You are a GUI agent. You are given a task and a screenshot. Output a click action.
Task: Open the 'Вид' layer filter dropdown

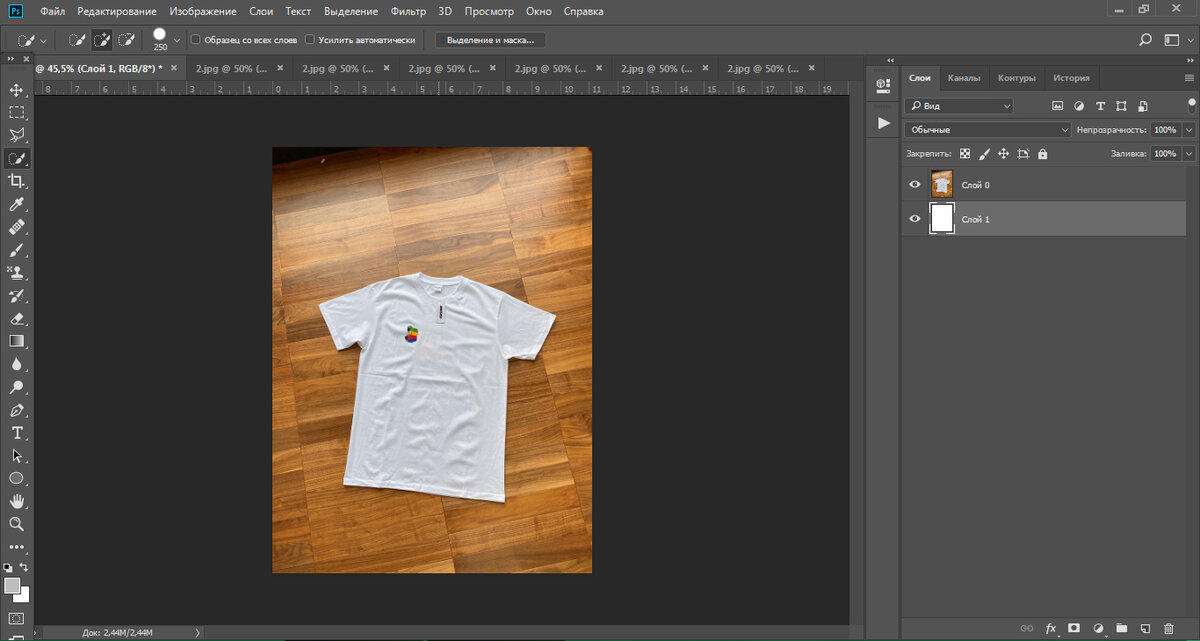[x=959, y=106]
